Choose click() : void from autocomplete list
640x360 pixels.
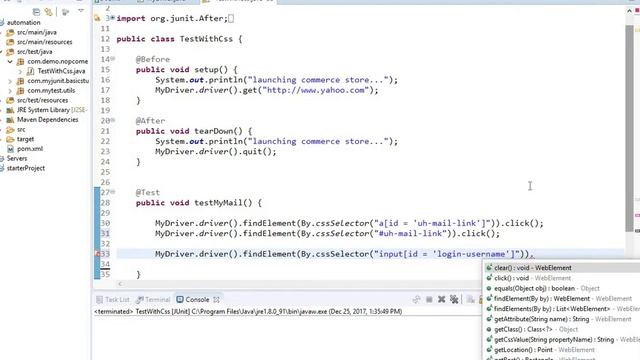click(562, 278)
